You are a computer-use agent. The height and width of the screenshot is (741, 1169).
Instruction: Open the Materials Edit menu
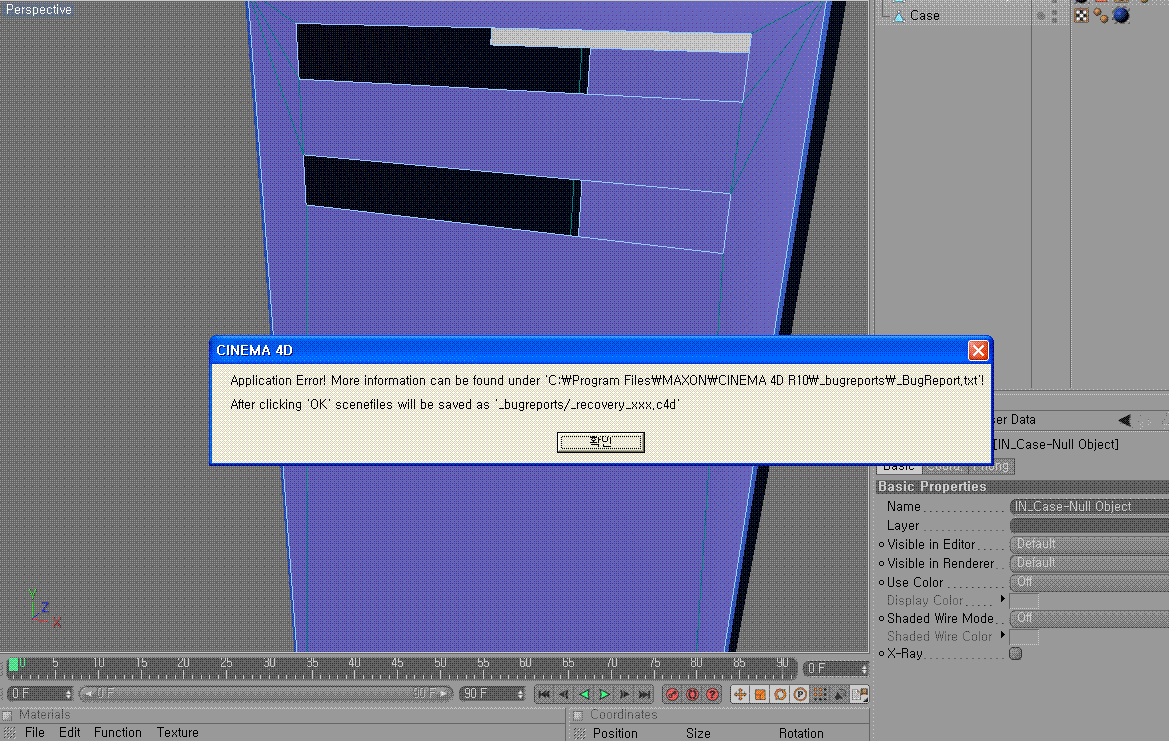click(x=69, y=733)
